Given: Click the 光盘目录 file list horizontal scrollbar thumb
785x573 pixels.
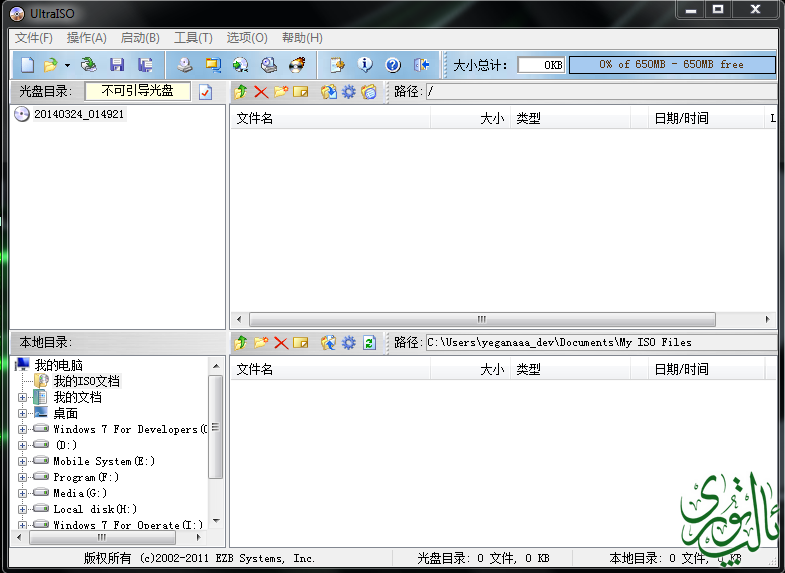Looking at the screenshot, I should (482, 319).
